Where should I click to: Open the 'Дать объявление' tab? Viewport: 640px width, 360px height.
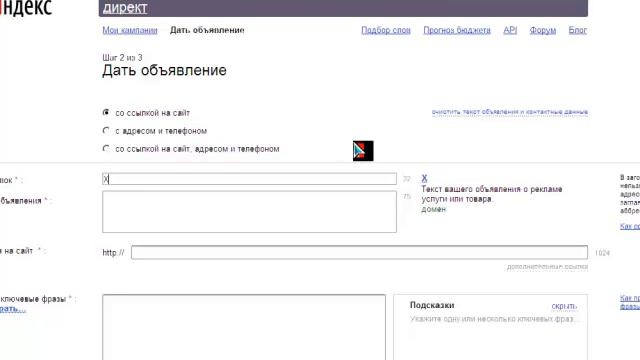click(x=207, y=30)
